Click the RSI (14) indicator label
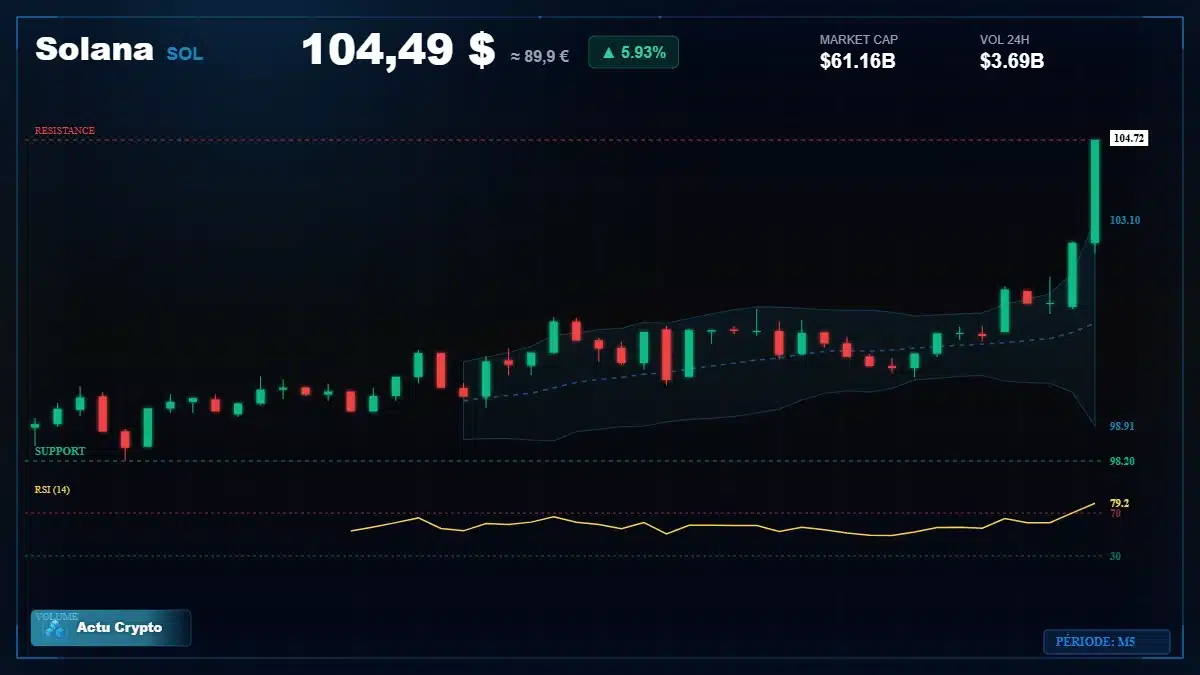Screen dimensions: 1200x675 (52, 490)
